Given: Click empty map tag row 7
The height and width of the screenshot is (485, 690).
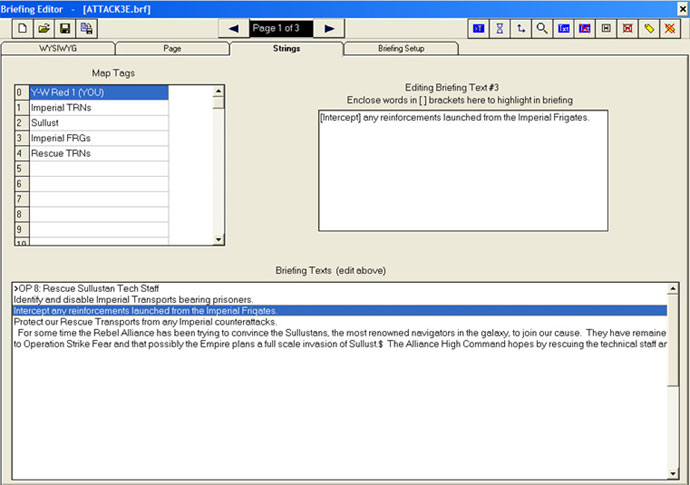Looking at the screenshot, I should (x=99, y=199).
